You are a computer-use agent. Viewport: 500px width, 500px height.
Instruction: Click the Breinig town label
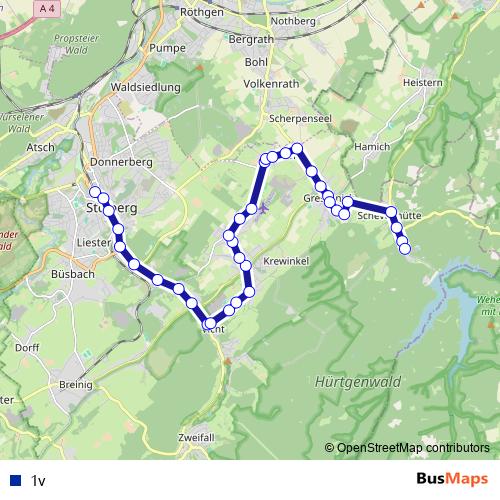pos(76,385)
